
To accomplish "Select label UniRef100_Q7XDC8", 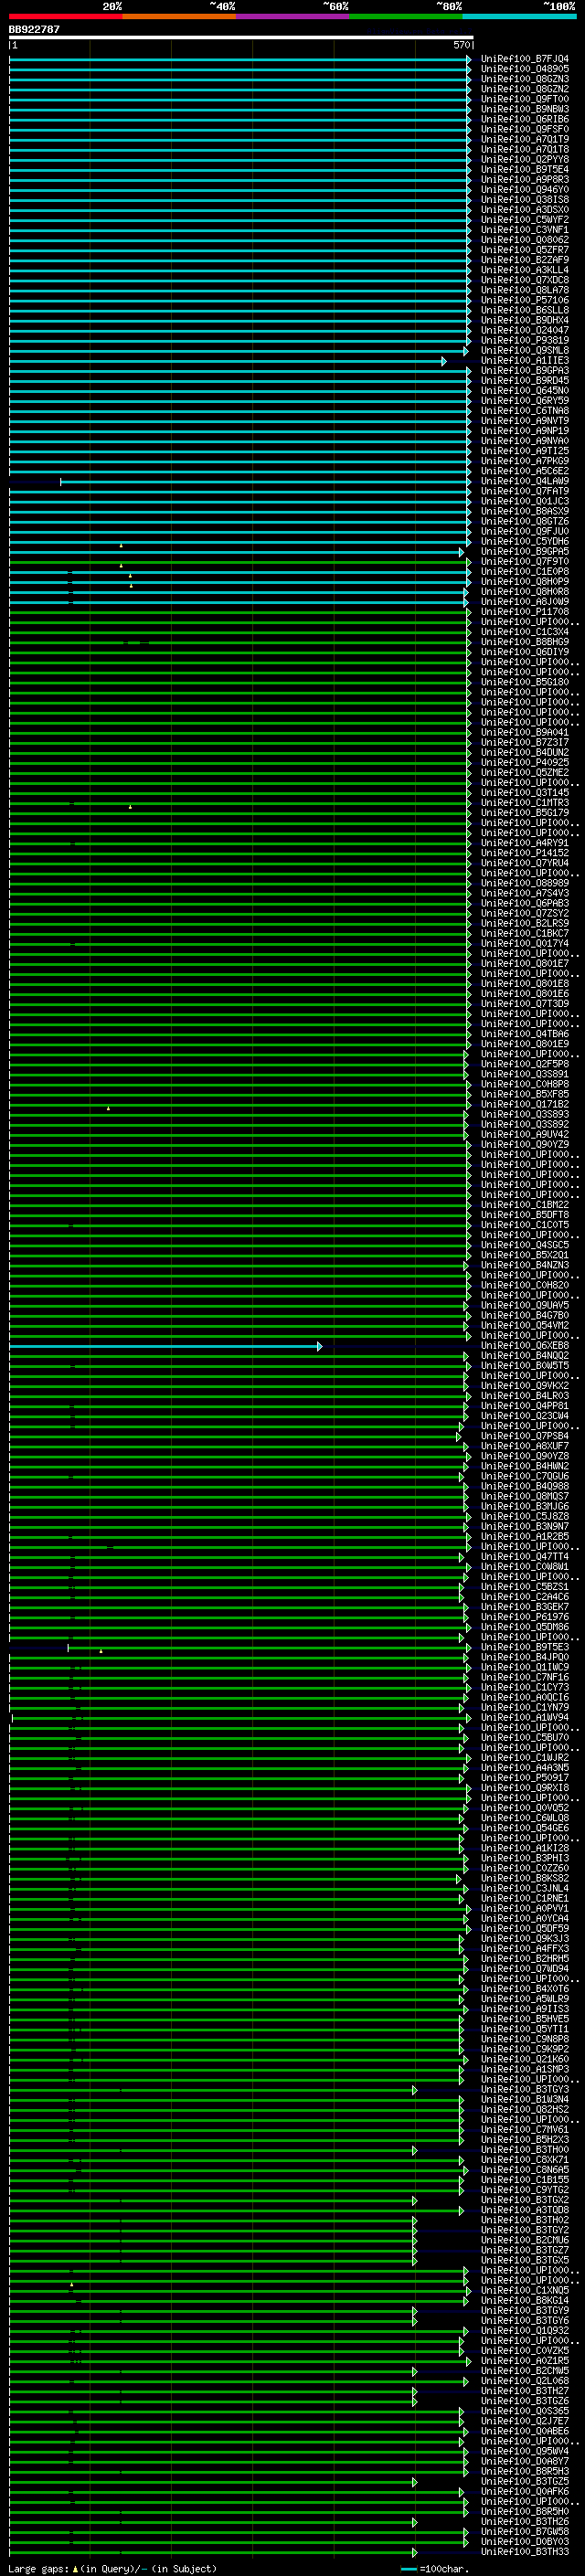I will pos(525,280).
